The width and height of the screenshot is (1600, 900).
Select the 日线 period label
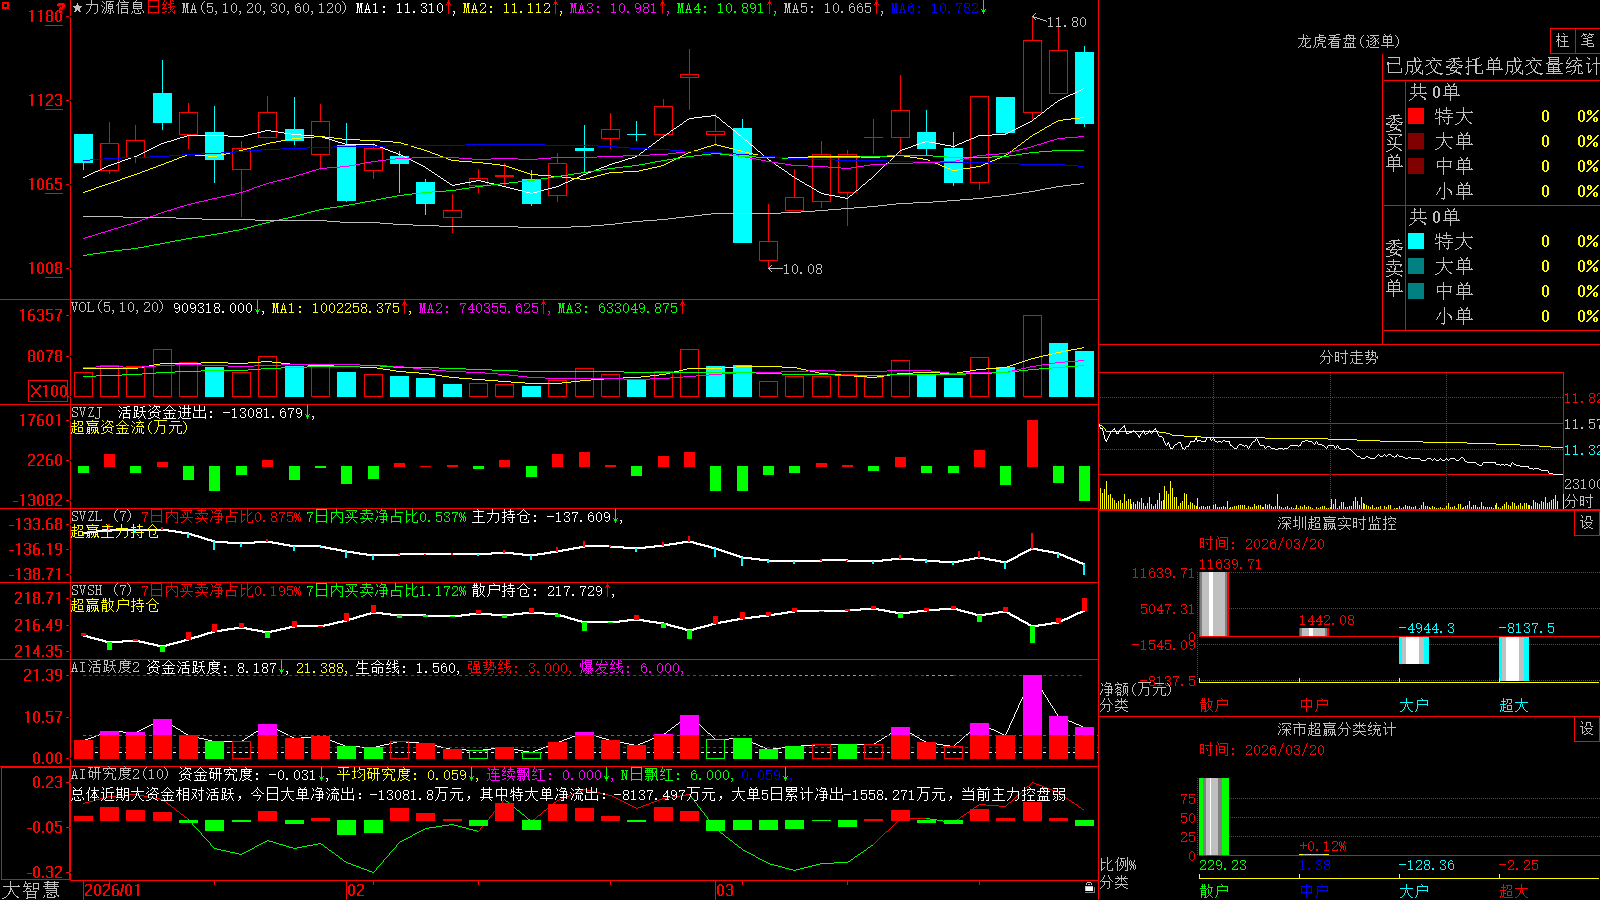(161, 8)
